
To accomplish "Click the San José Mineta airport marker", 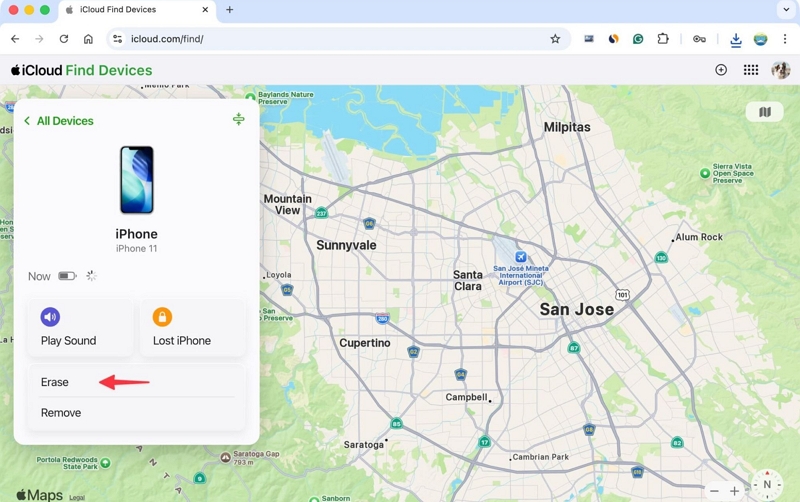I will point(520,257).
